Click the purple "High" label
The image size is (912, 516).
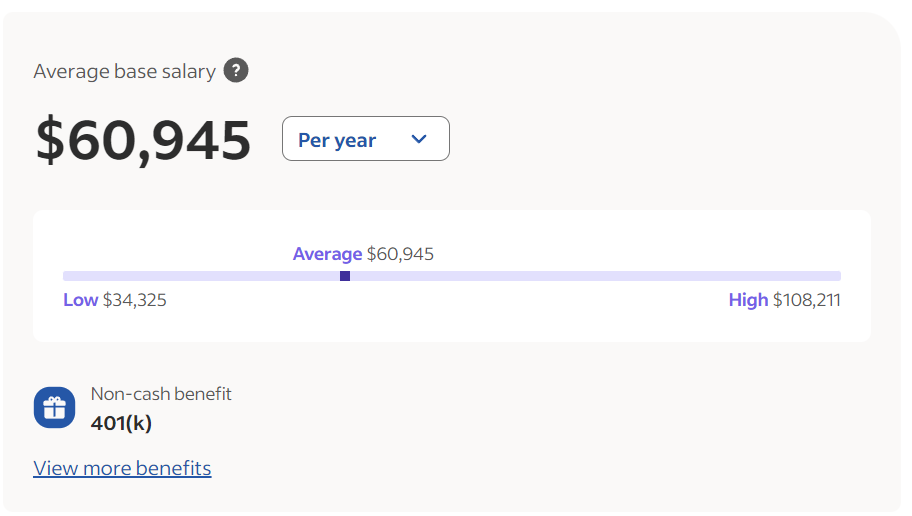click(x=748, y=300)
